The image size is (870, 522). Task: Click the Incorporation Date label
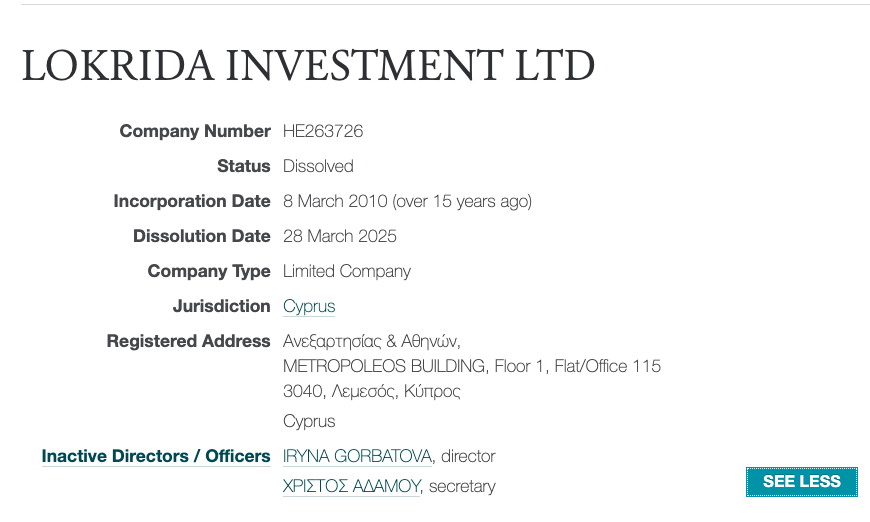point(192,201)
